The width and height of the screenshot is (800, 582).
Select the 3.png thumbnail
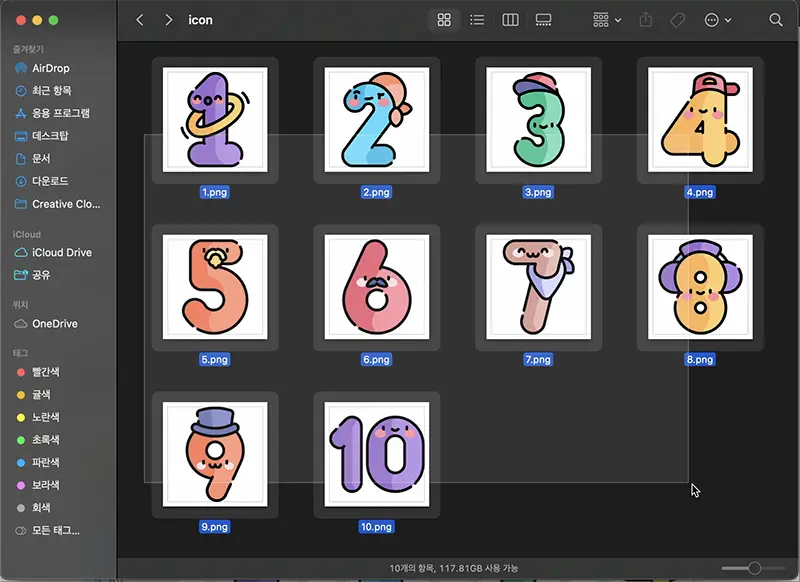538,119
